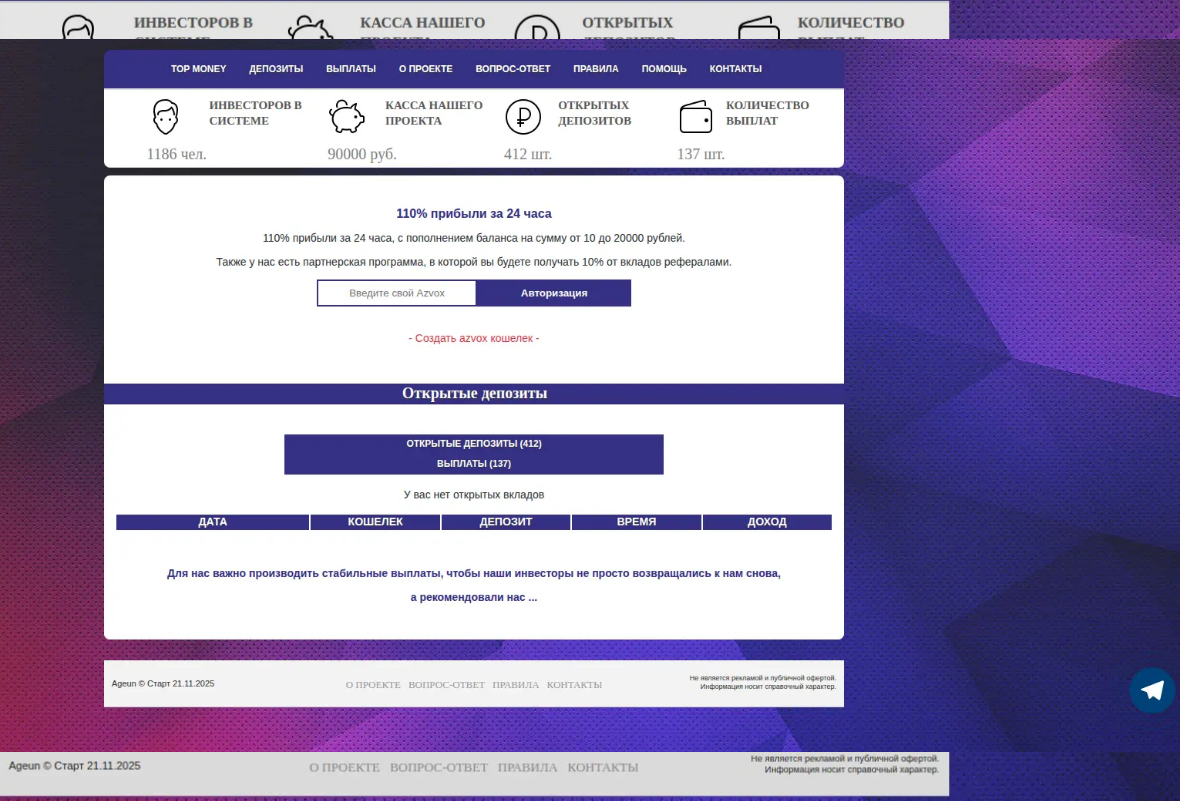Open О ПРОЕКТЕ from the top navigation menu
The height and width of the screenshot is (801, 1180).
(426, 69)
